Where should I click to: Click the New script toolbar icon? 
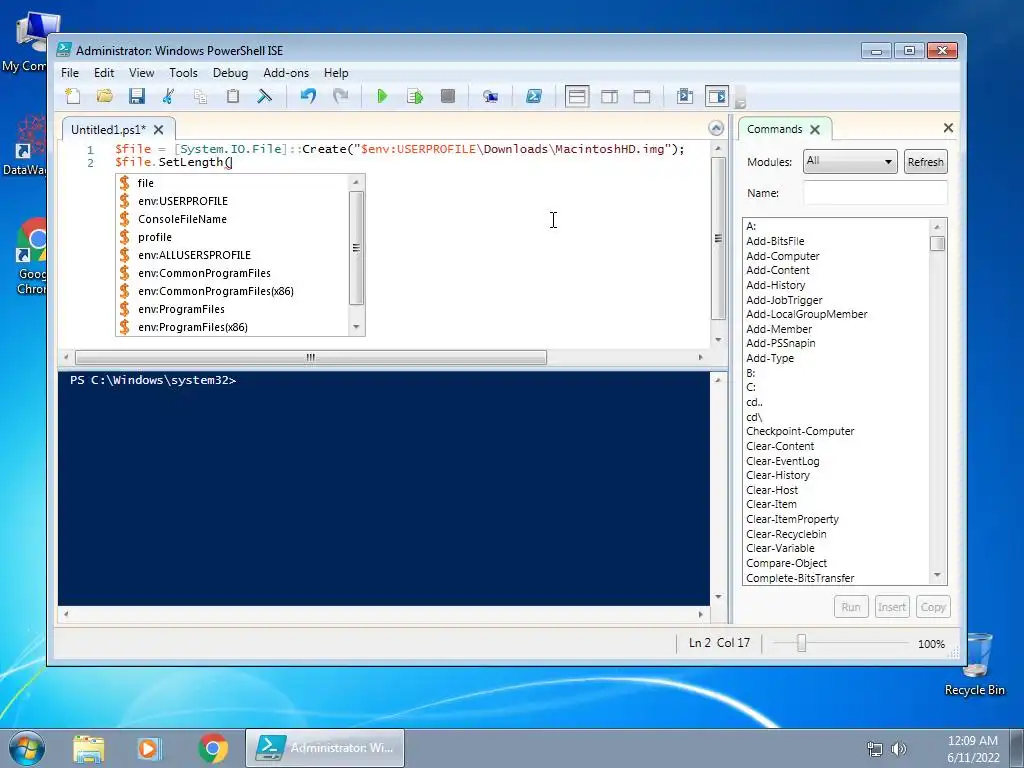tap(73, 97)
